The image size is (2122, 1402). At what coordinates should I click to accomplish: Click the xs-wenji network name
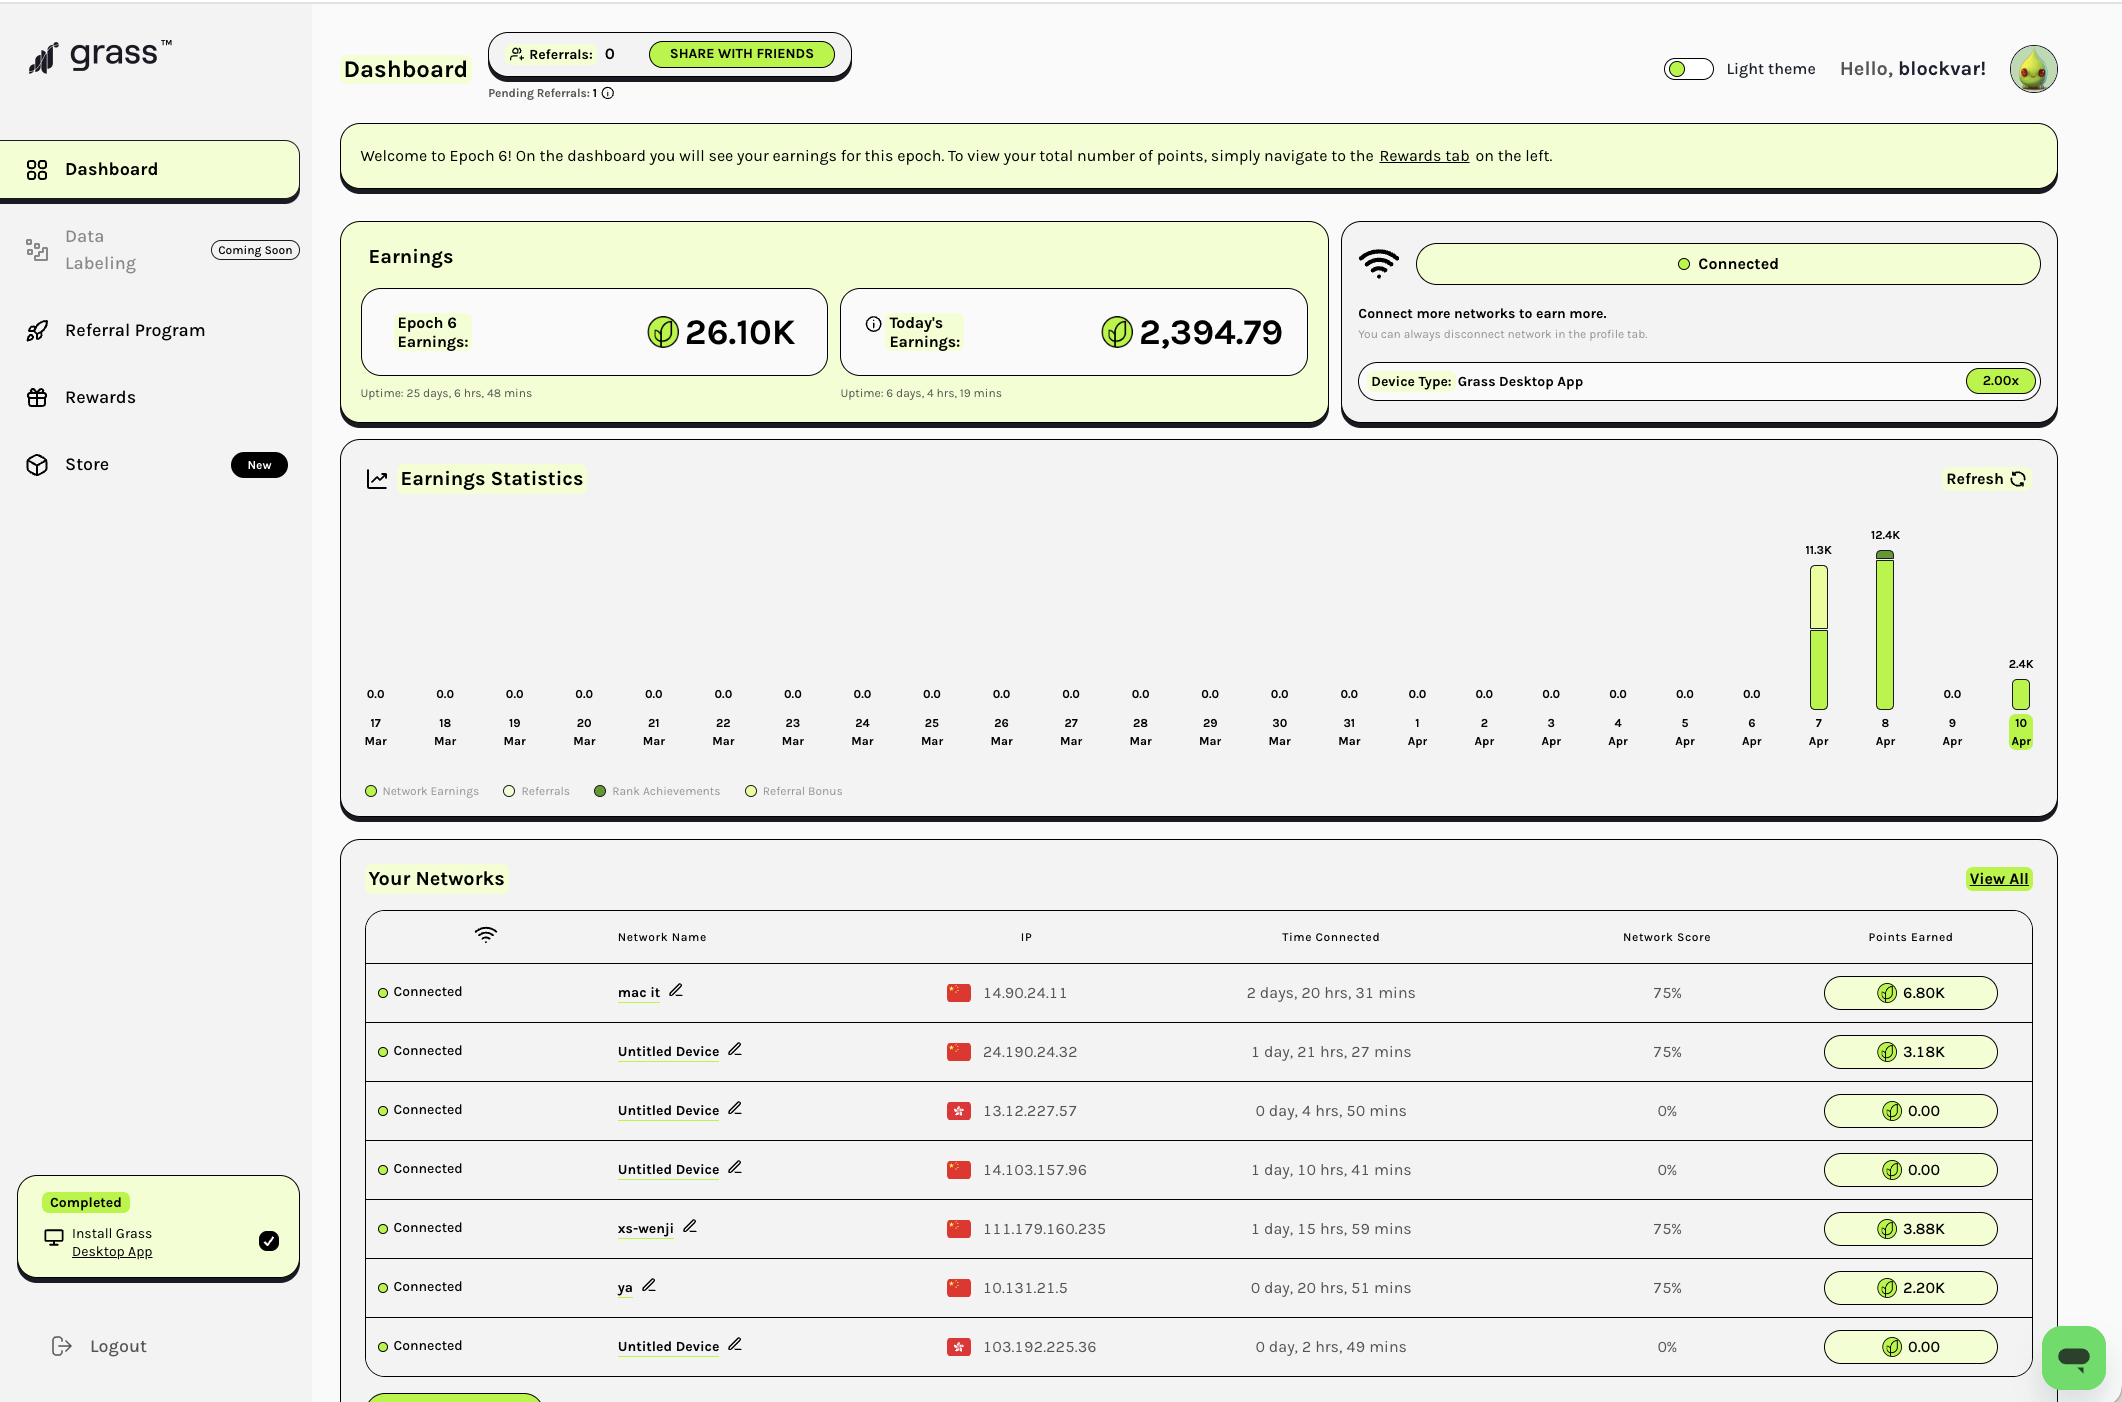(x=646, y=1229)
